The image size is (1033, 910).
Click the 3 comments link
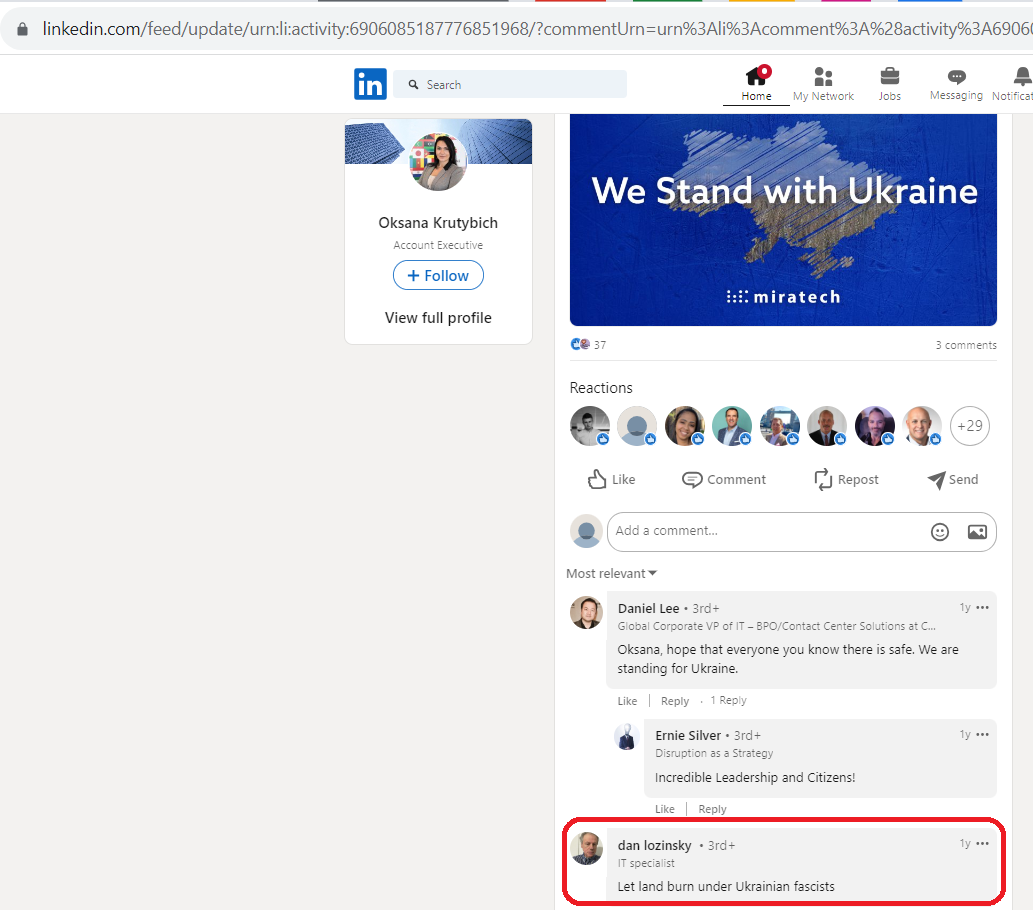pos(966,345)
